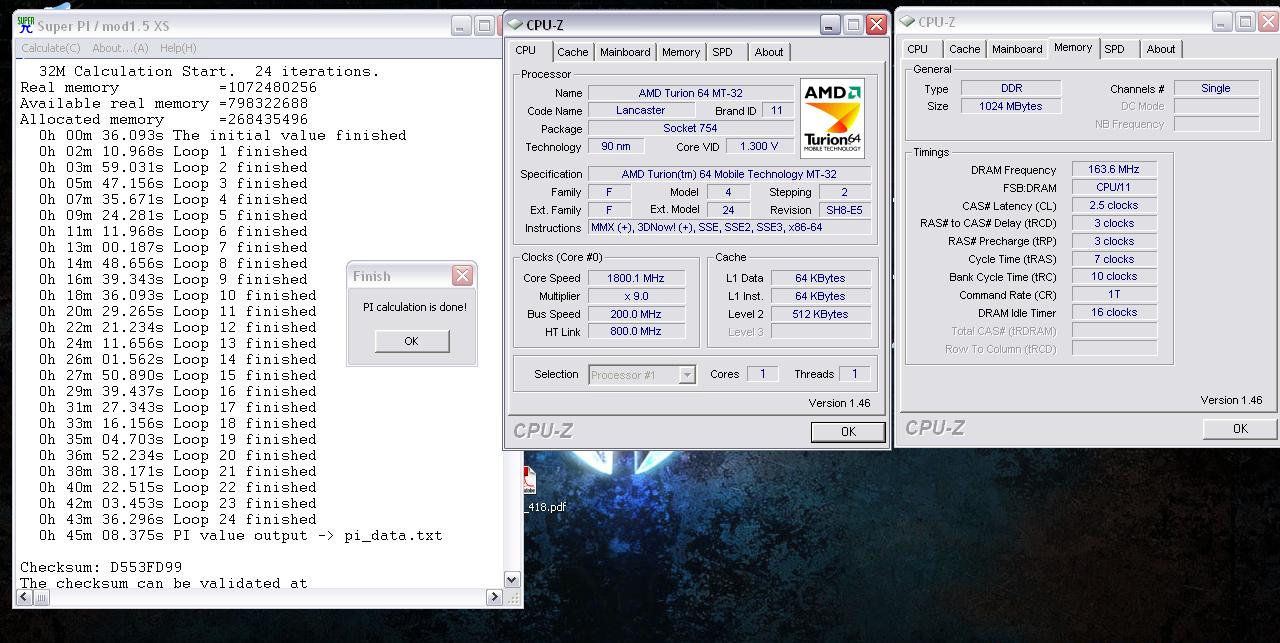This screenshot has width=1280, height=643.
Task: Click the Instructions field listing MMX, SSE3
Action: point(729,228)
